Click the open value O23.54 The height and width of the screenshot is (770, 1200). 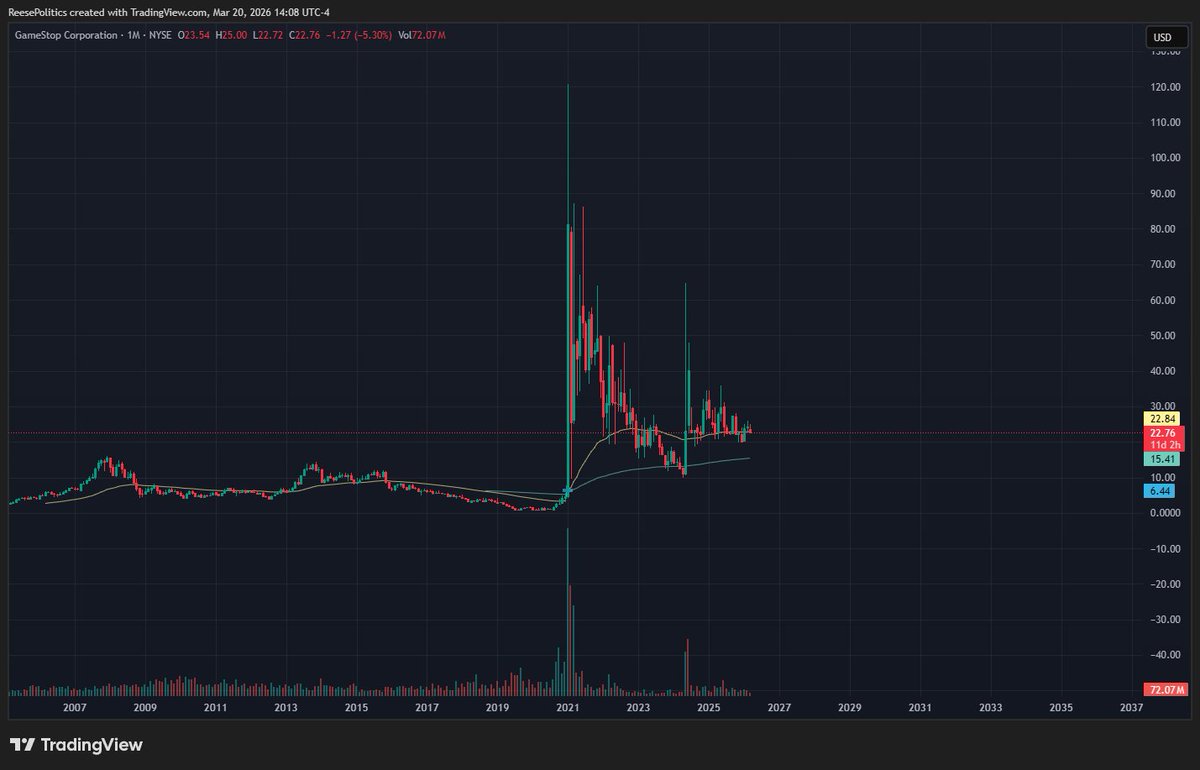point(194,36)
